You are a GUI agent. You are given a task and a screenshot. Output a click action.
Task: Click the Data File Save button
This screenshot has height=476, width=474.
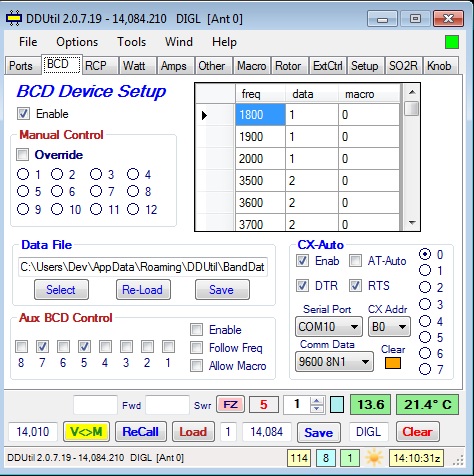pos(222,289)
